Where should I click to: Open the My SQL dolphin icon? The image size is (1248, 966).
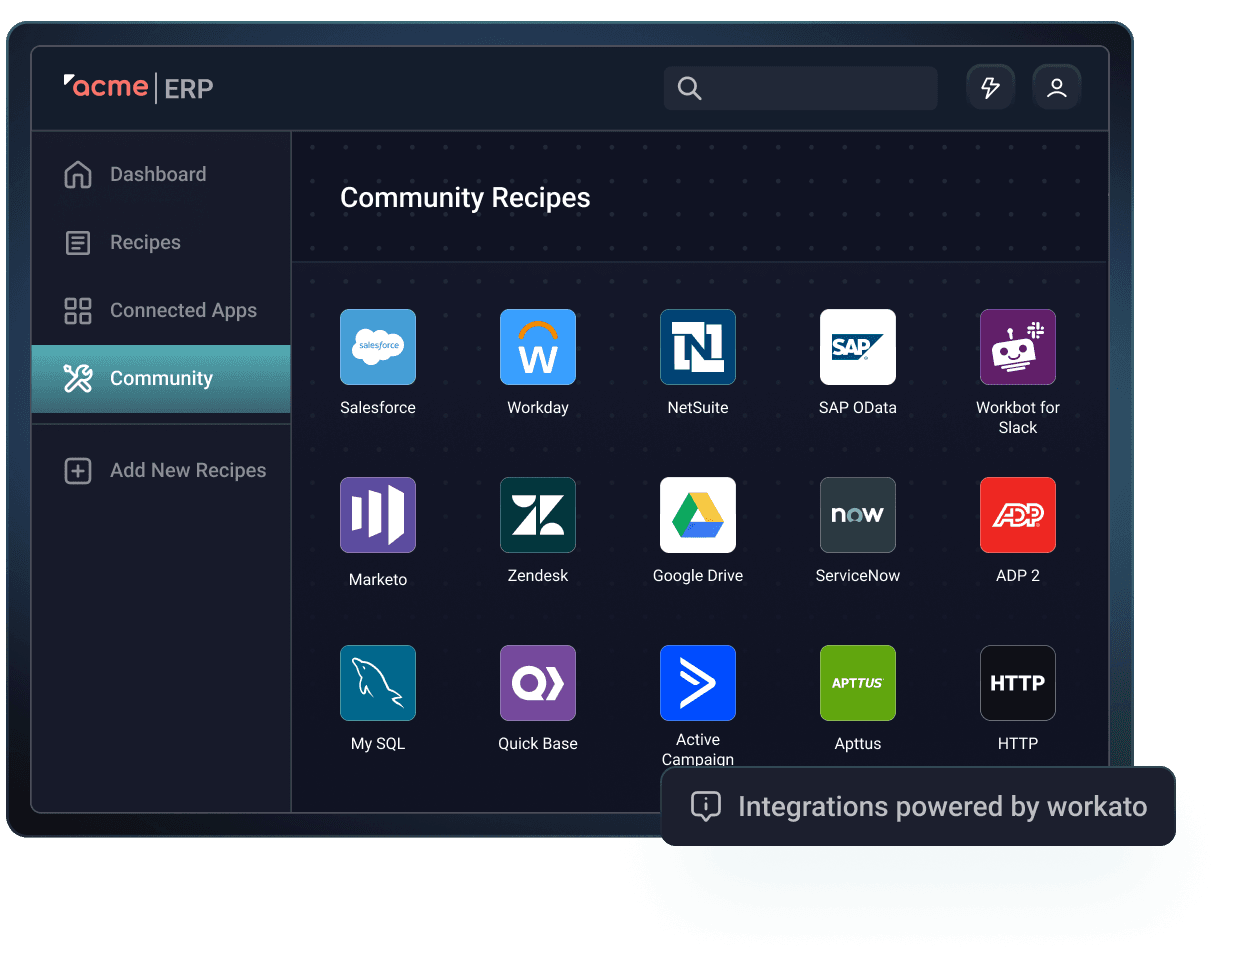click(x=378, y=683)
